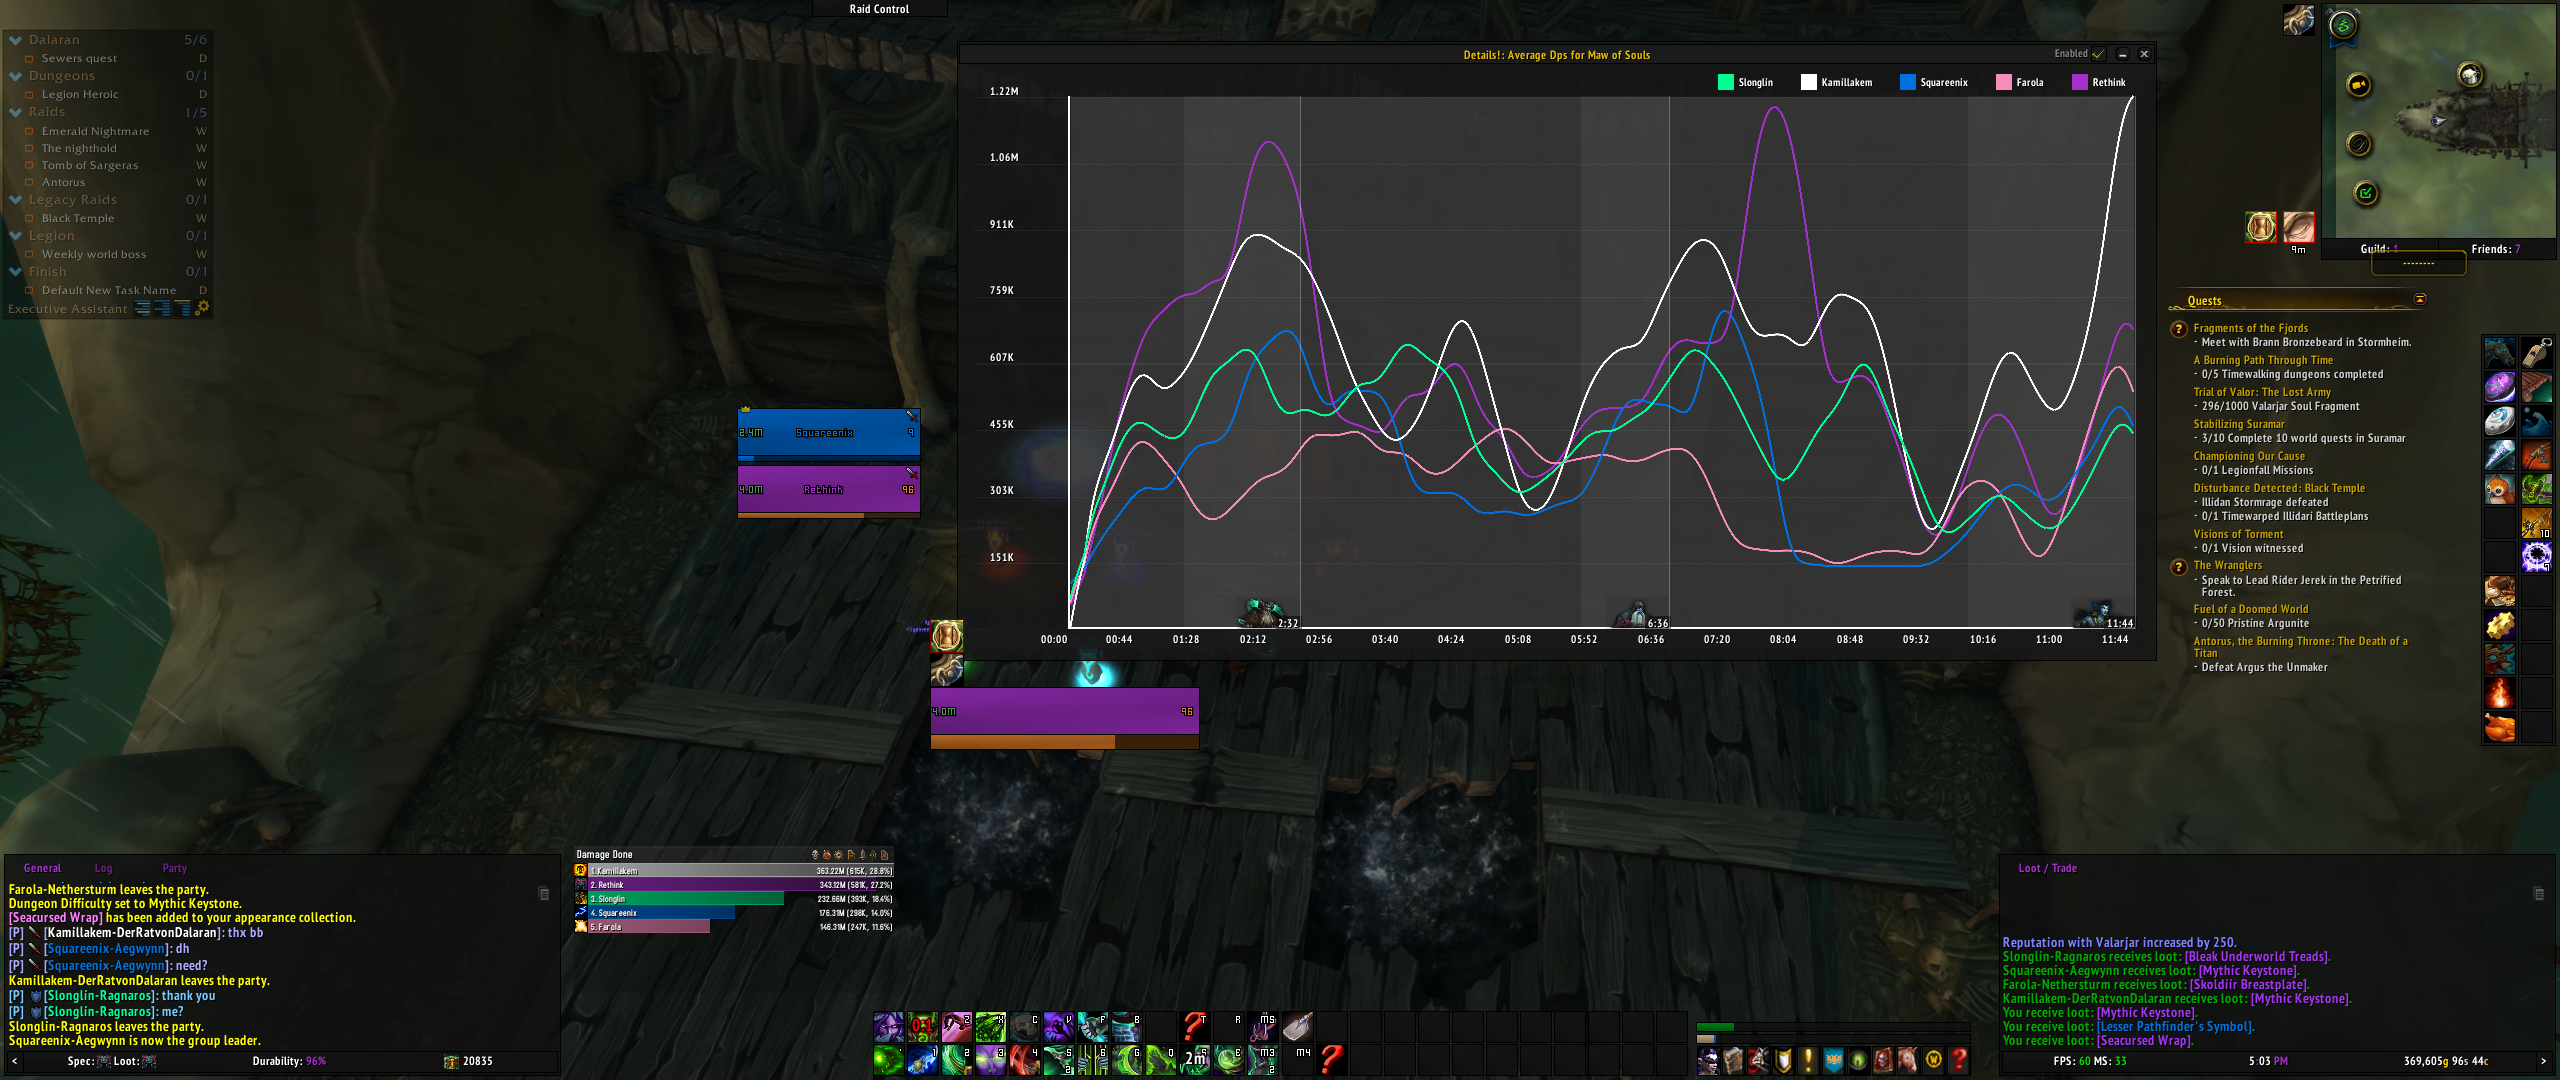Open the spellbook micro menu icon
This screenshot has width=2560, height=1080.
pos(1733,1059)
